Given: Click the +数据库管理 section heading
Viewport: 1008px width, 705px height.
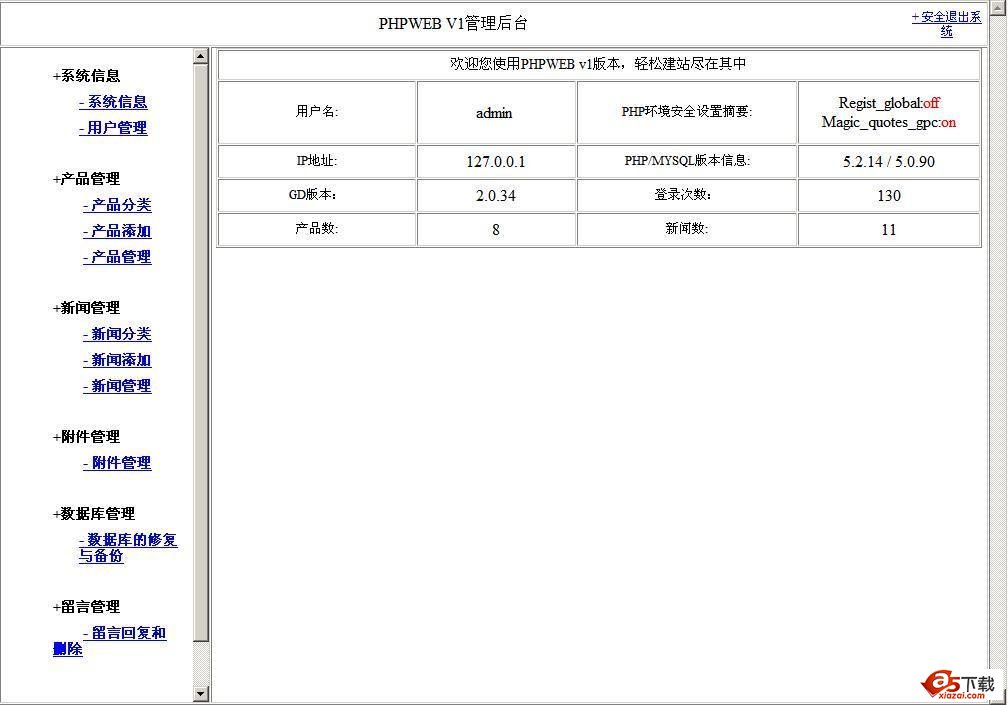Looking at the screenshot, I should [94, 514].
